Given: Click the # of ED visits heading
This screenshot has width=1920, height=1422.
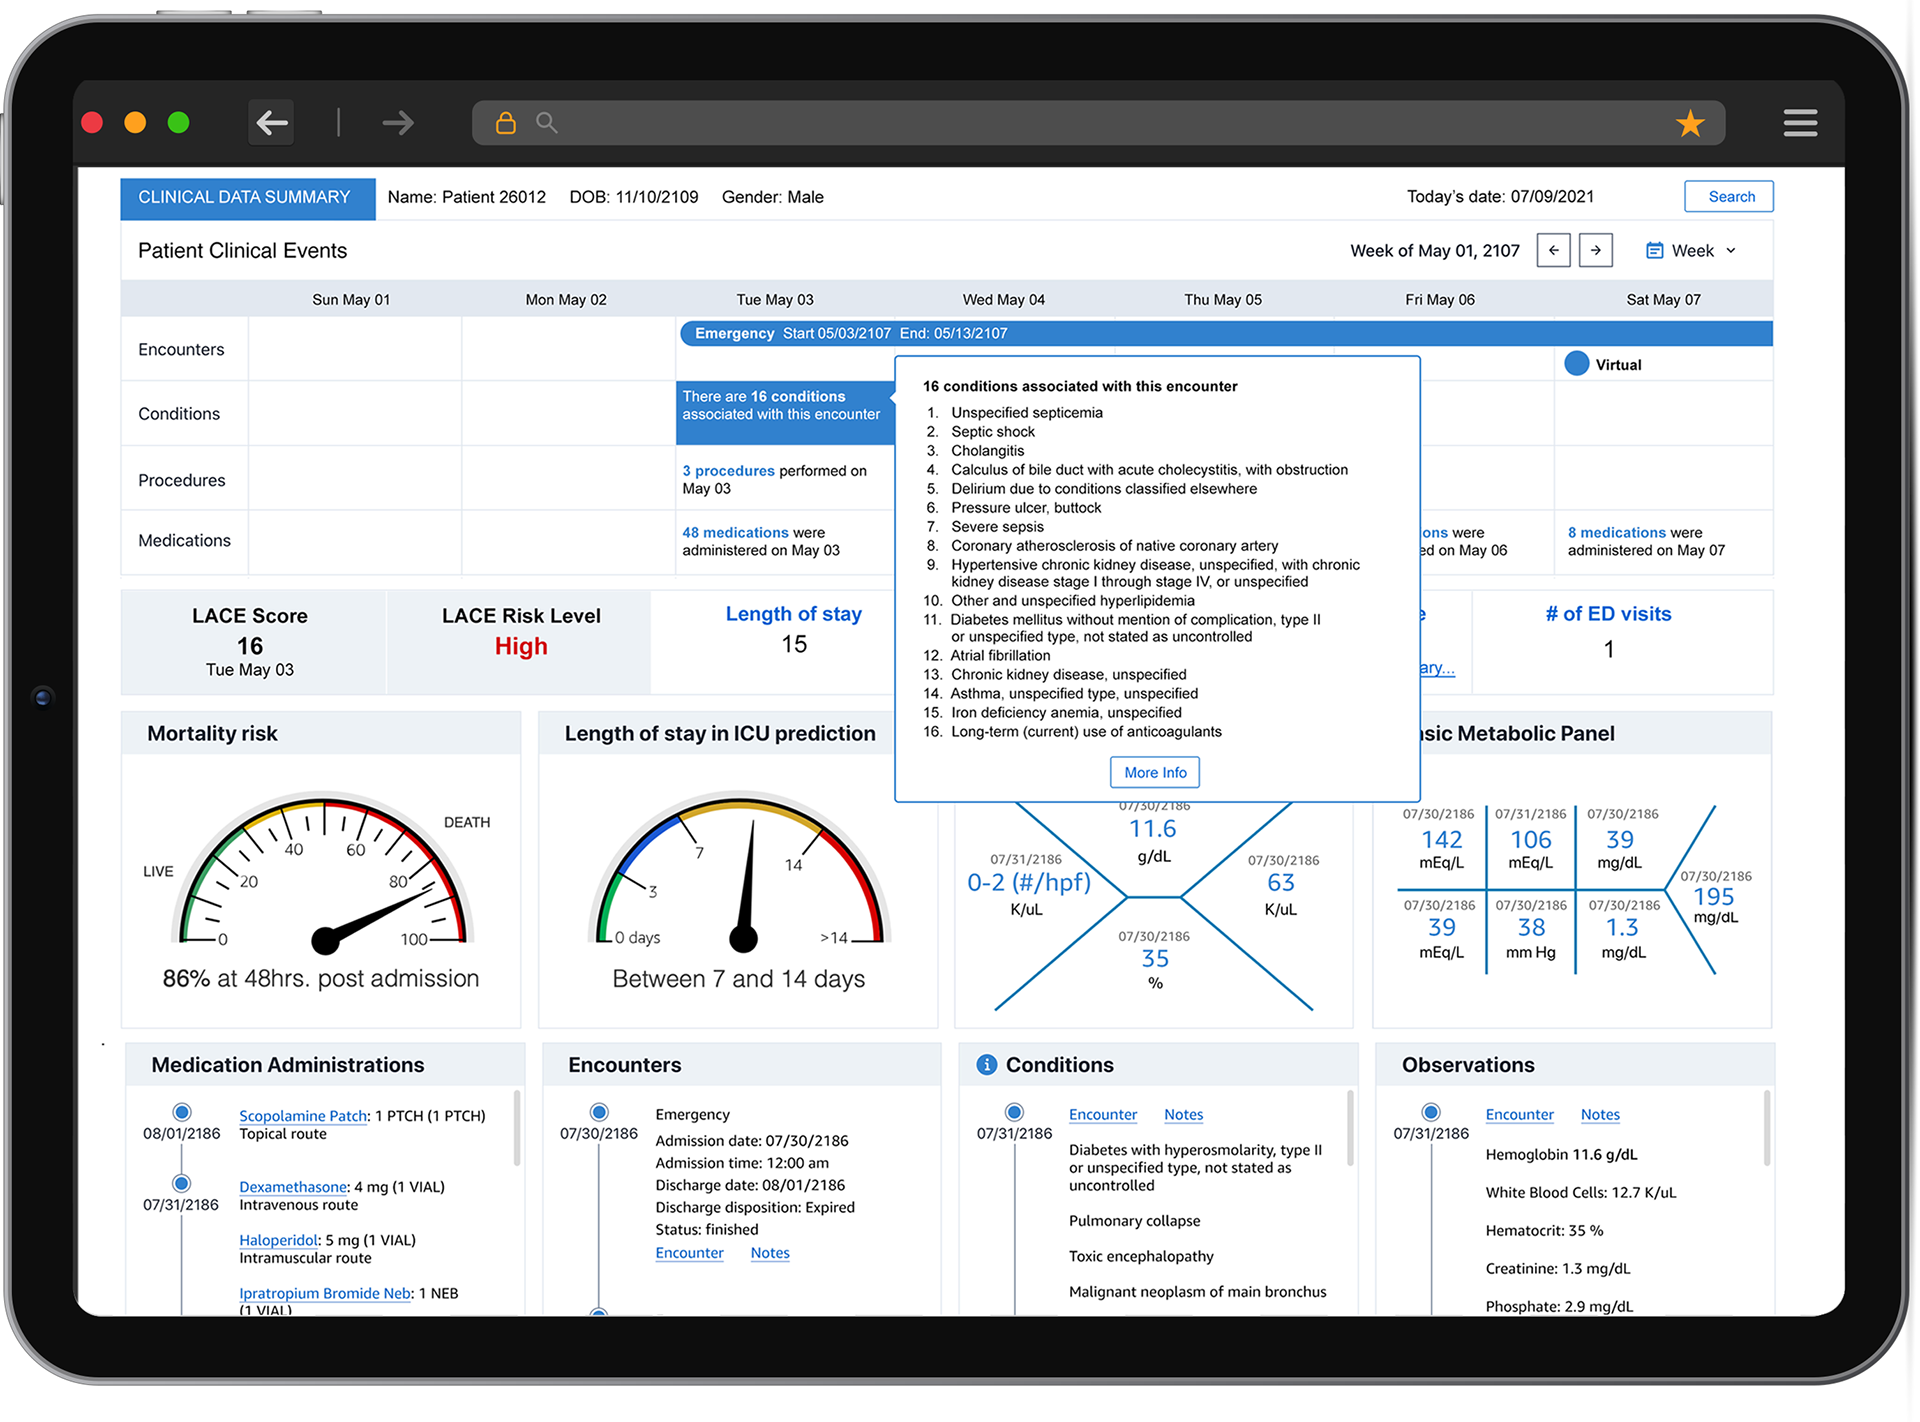Looking at the screenshot, I should point(1608,614).
